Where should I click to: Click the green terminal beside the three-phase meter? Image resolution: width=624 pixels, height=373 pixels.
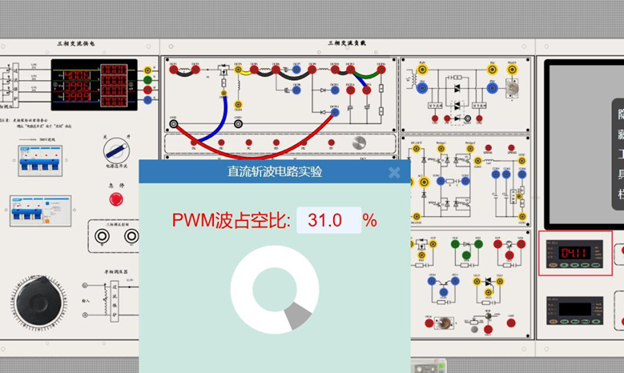click(x=148, y=80)
